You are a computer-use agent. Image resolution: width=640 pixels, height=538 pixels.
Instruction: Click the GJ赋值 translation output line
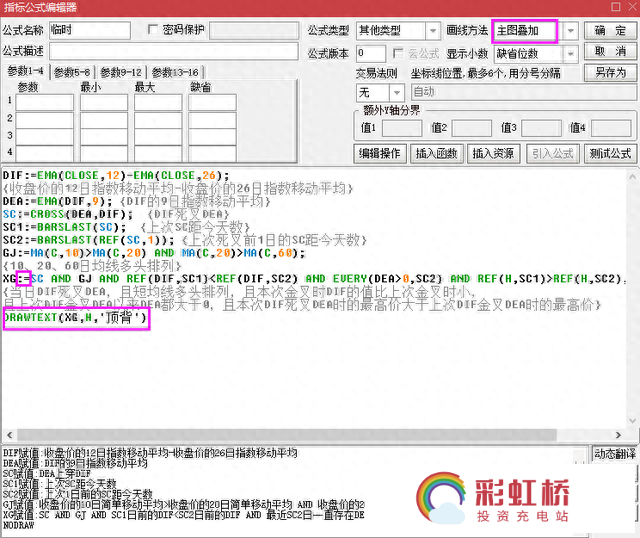pyautogui.click(x=184, y=505)
